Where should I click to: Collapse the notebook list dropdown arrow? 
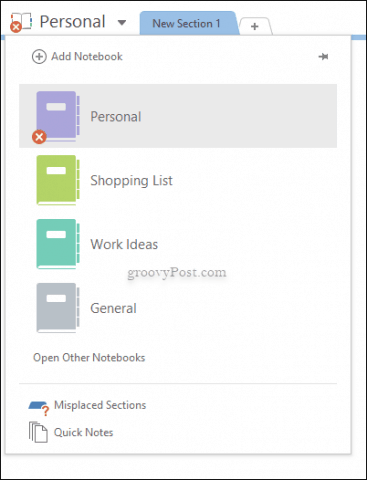point(122,23)
